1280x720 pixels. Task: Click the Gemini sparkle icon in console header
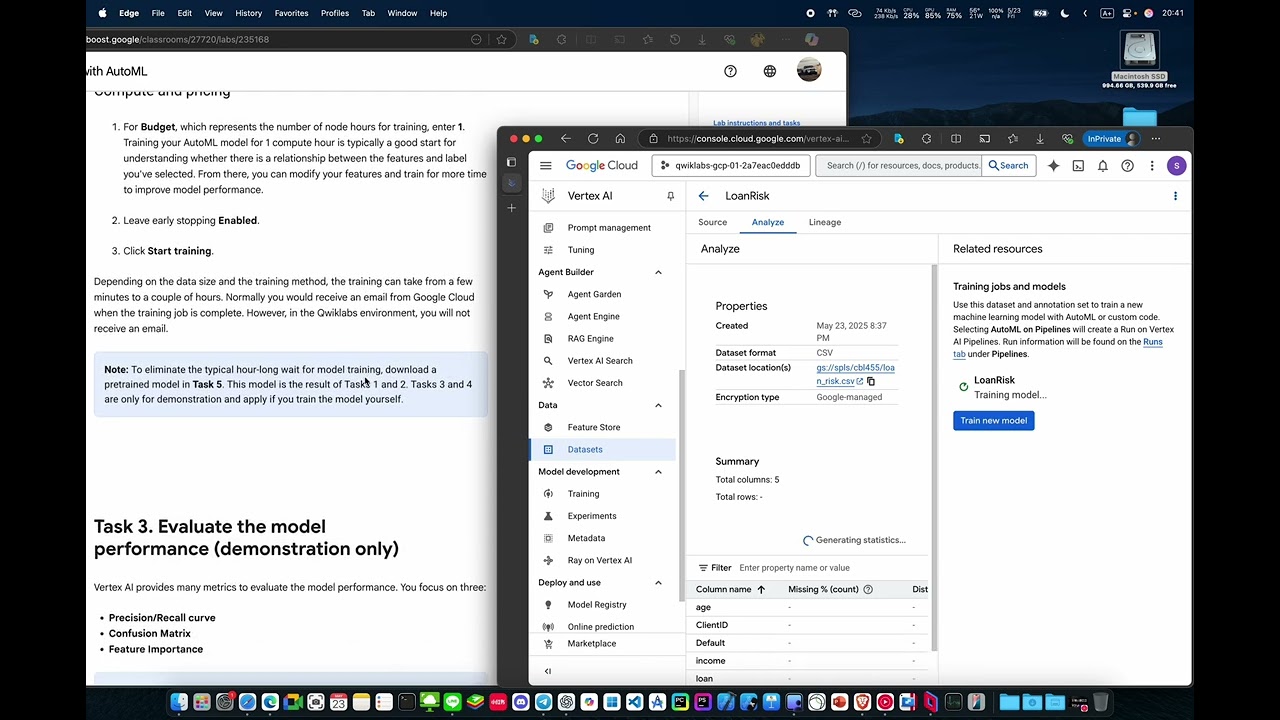point(1053,166)
